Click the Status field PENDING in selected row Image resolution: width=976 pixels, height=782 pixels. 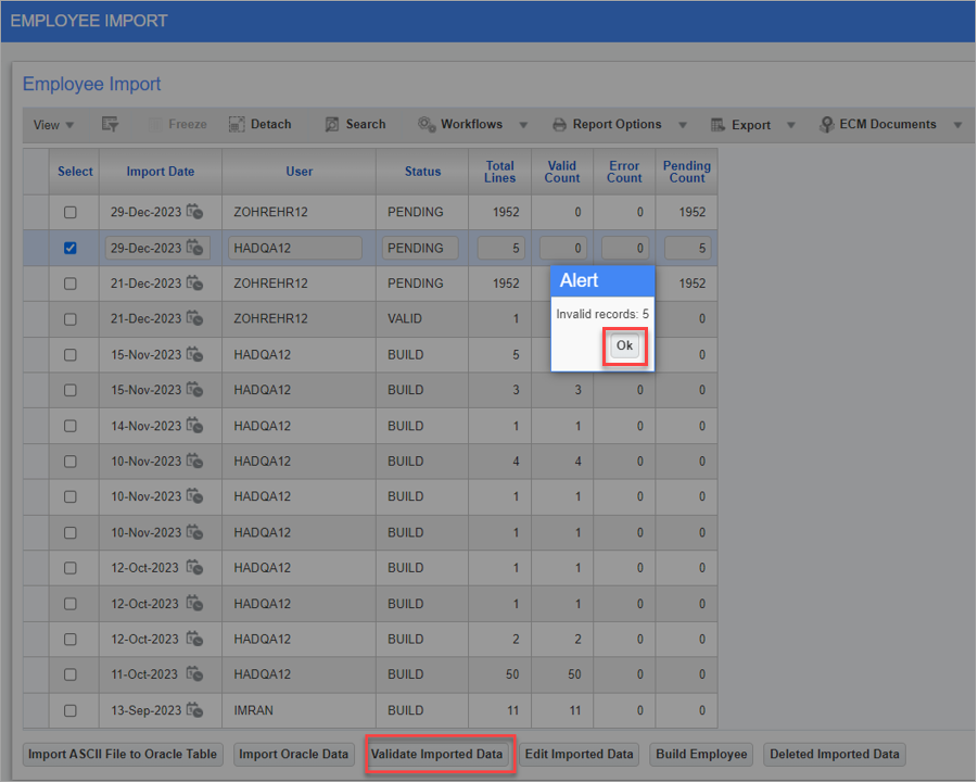coord(420,248)
